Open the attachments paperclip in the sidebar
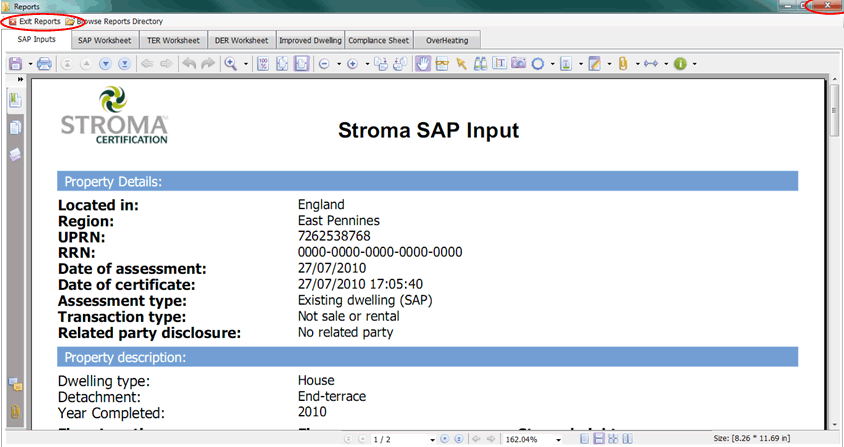This screenshot has height=447, width=844. point(15,411)
